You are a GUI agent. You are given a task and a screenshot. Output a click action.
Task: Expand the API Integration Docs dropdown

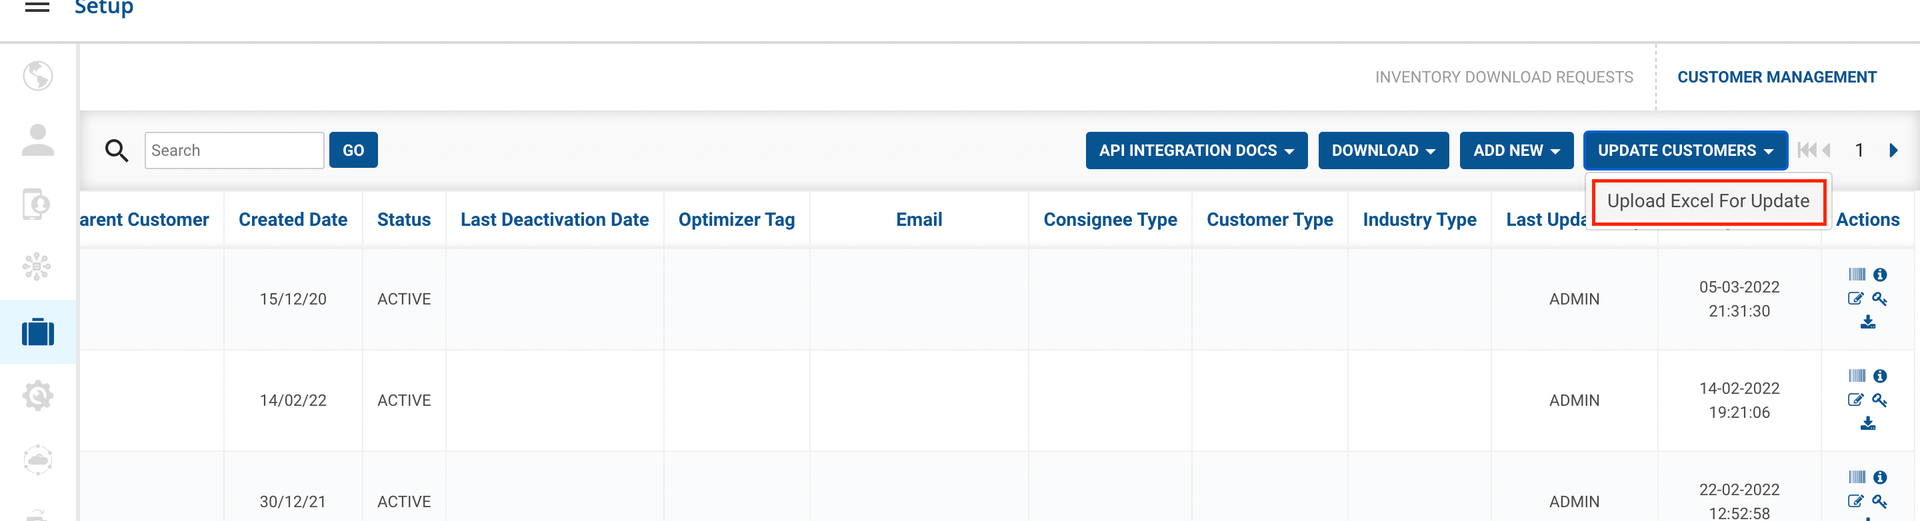pos(1196,151)
